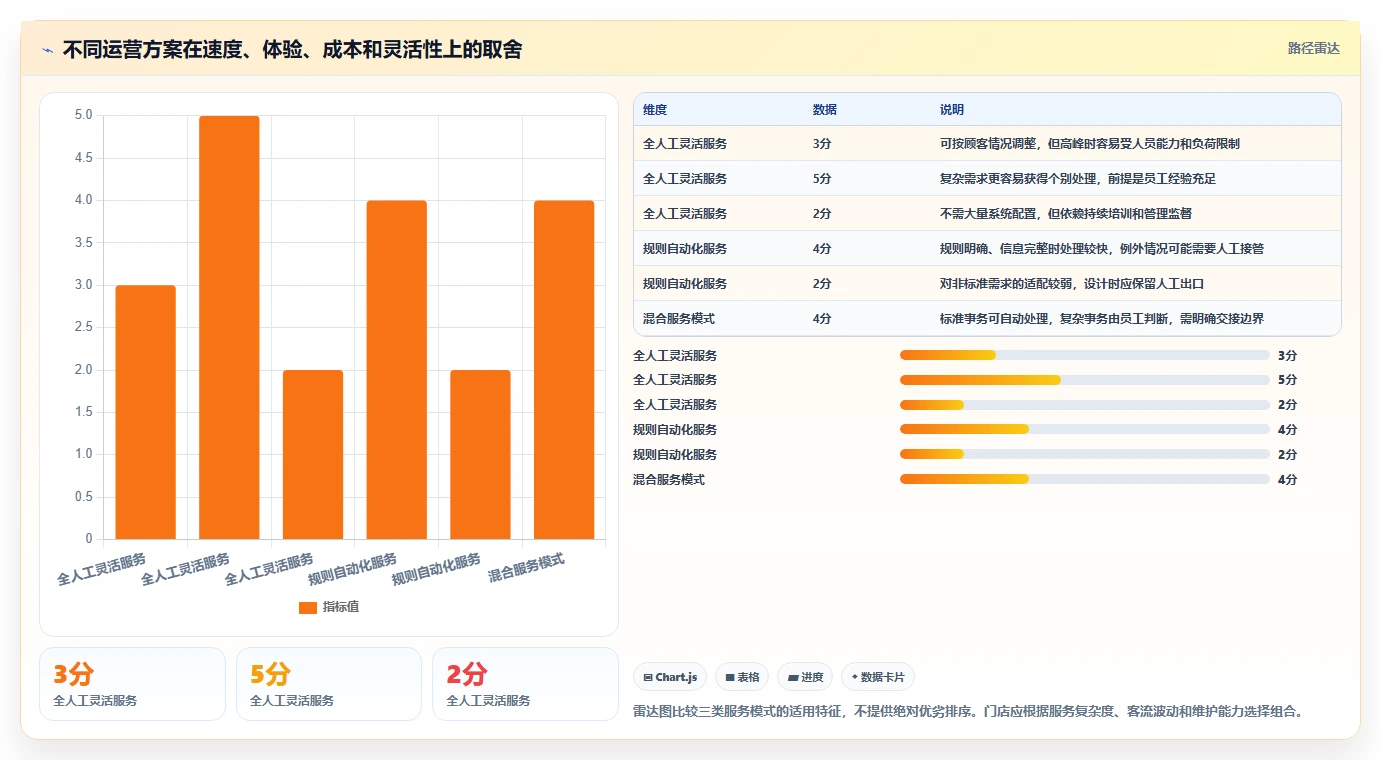Toggle the 指标值 legend label
This screenshot has width=1381, height=760.
pyautogui.click(x=340, y=607)
